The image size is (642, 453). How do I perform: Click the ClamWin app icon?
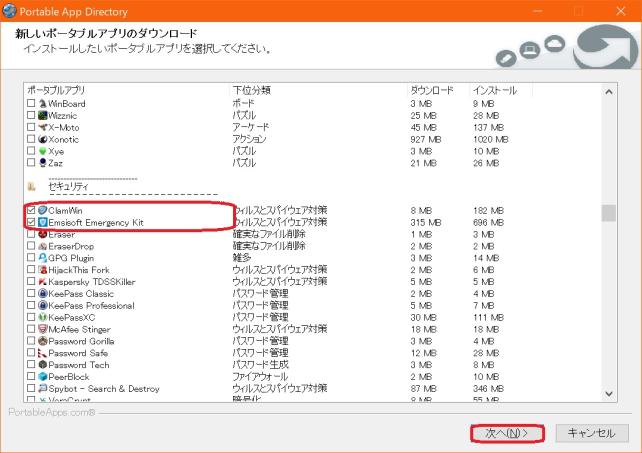(43, 210)
